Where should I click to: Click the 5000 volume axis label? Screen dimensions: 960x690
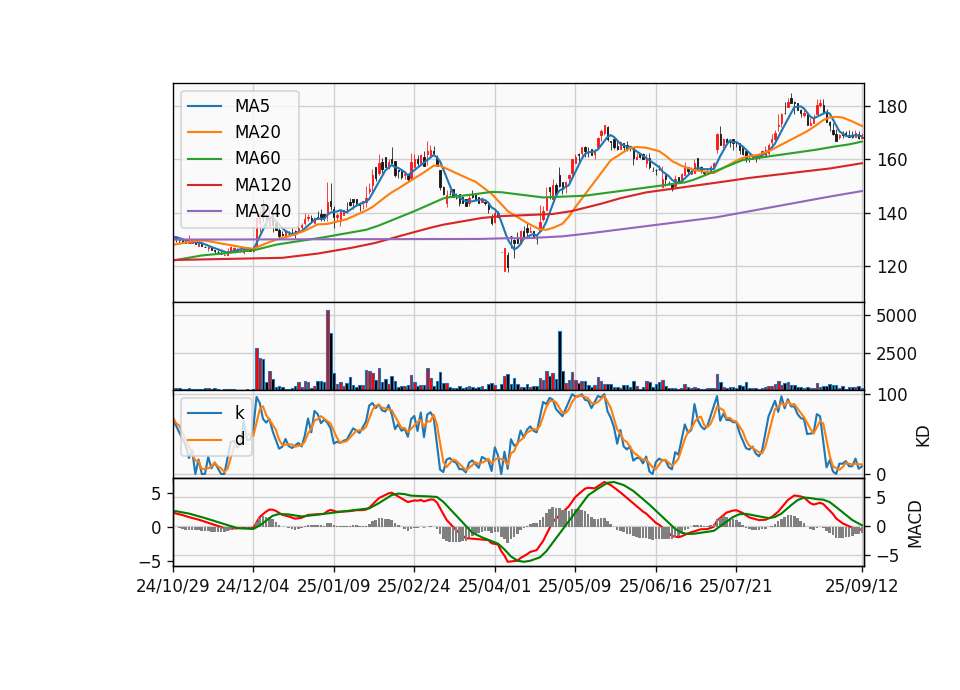click(x=896, y=316)
